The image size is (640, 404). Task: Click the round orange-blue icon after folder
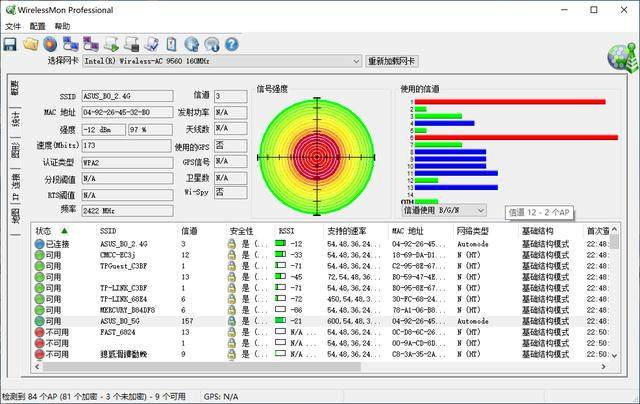[49, 44]
